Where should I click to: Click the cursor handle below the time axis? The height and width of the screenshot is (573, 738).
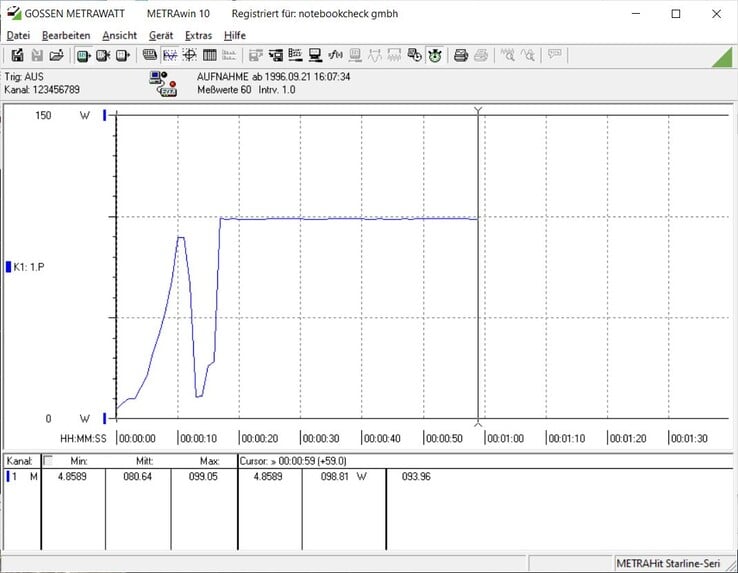coord(478,424)
